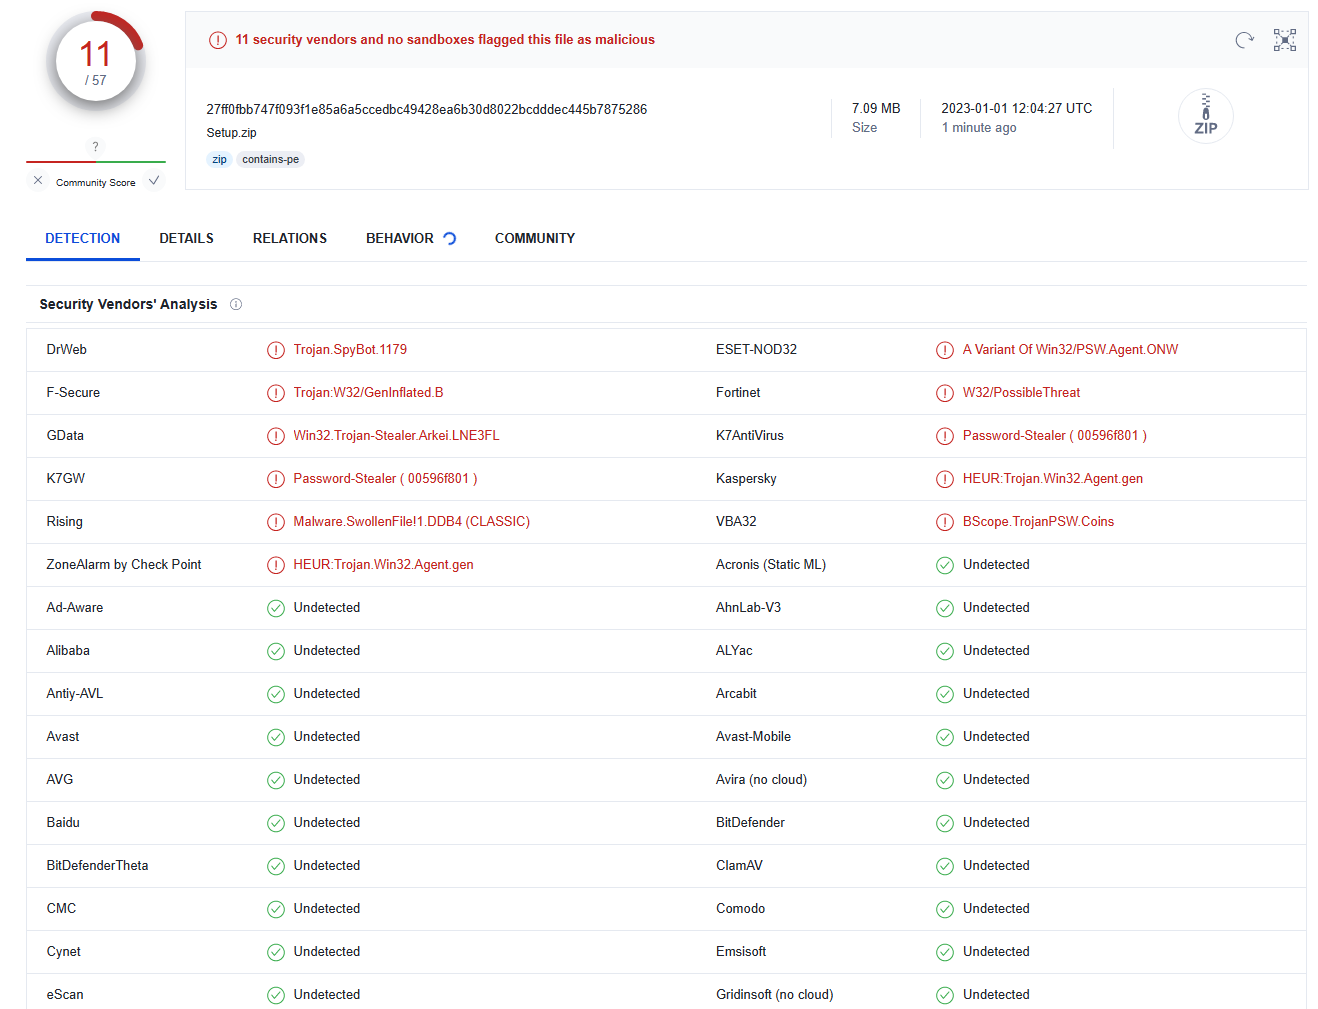This screenshot has width=1318, height=1009.
Task: Click the ZIP file type icon
Action: [1205, 116]
